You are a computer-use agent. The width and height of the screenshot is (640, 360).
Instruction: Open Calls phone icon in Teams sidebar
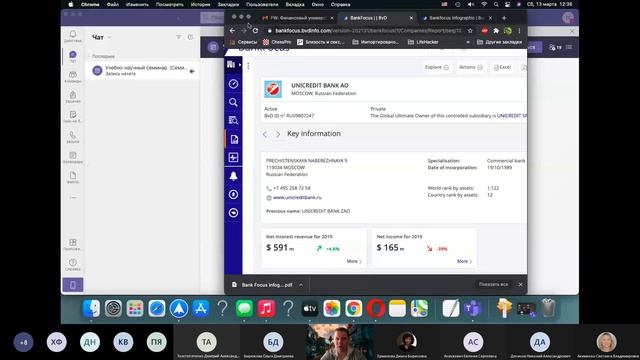(x=73, y=137)
